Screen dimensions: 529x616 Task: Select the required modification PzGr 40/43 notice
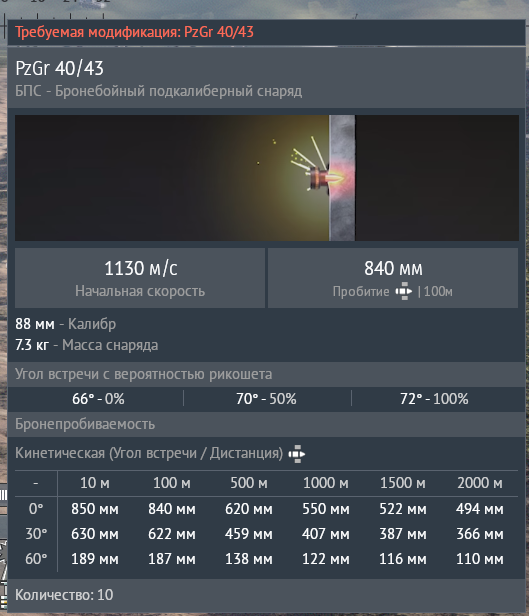click(135, 32)
